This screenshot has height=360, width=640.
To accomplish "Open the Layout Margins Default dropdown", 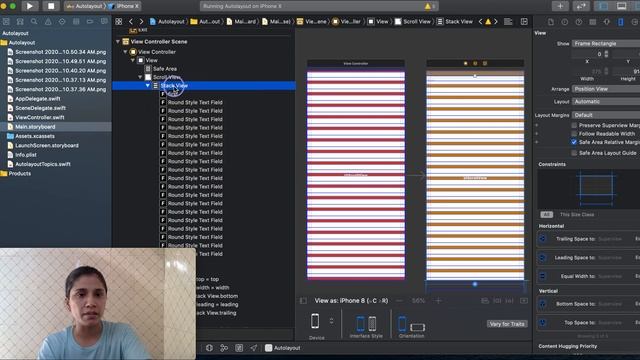I will [x=606, y=115].
